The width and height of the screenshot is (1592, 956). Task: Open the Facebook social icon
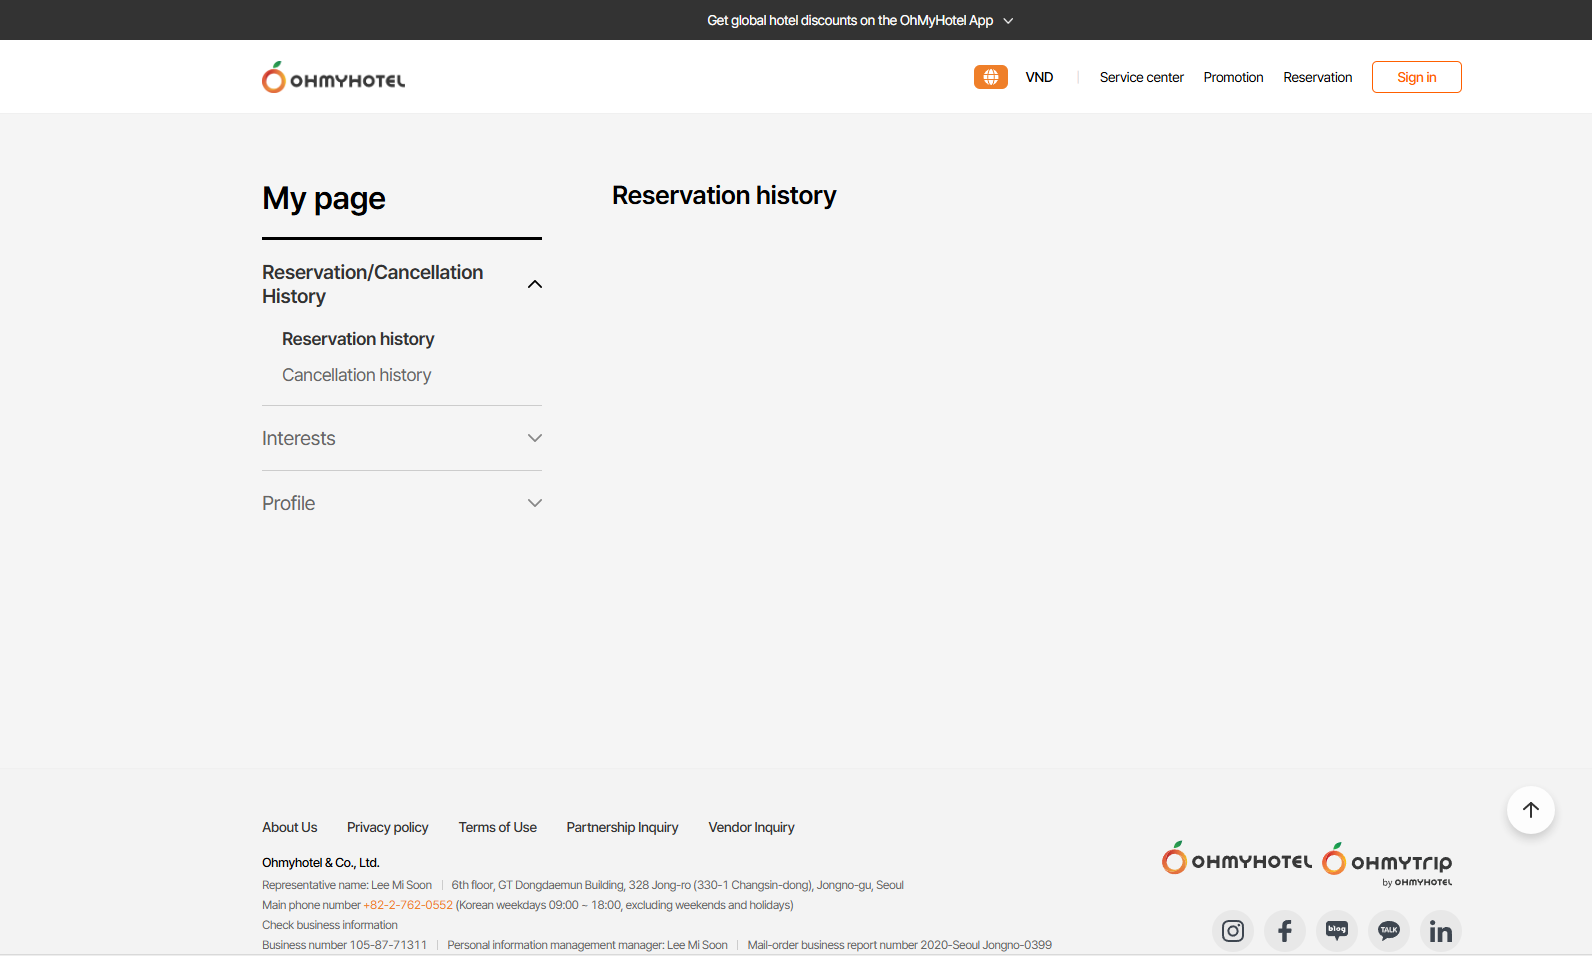(1285, 931)
